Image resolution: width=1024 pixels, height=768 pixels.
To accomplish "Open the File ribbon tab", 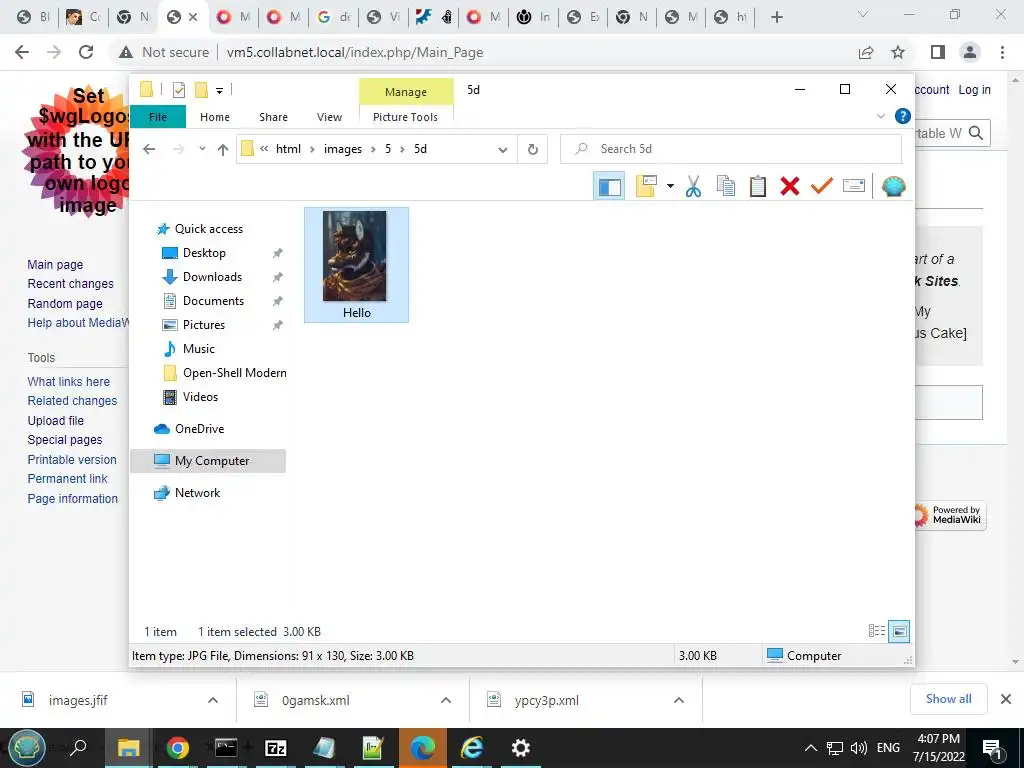I will pos(158,117).
